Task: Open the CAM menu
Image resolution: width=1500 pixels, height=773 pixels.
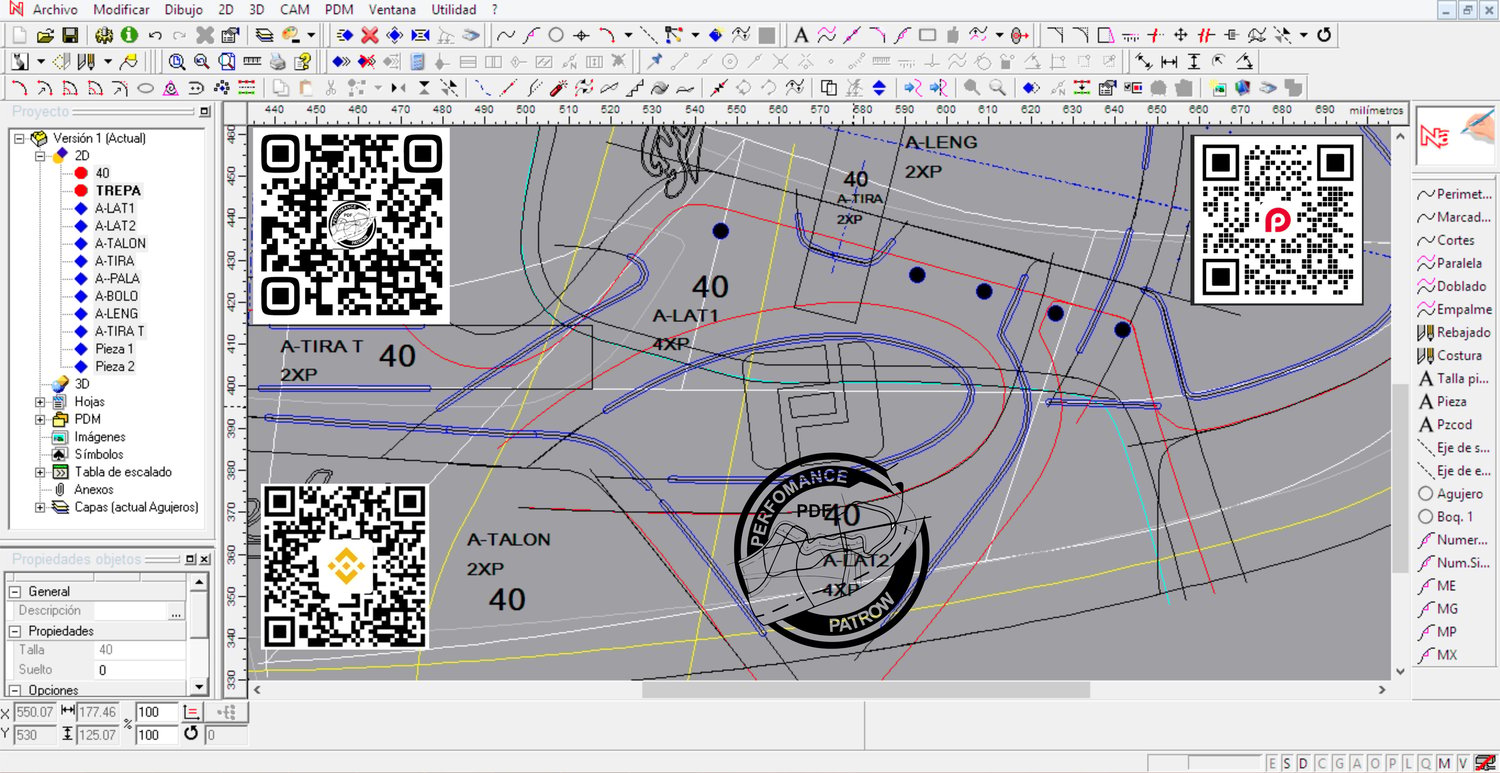Action: tap(294, 9)
